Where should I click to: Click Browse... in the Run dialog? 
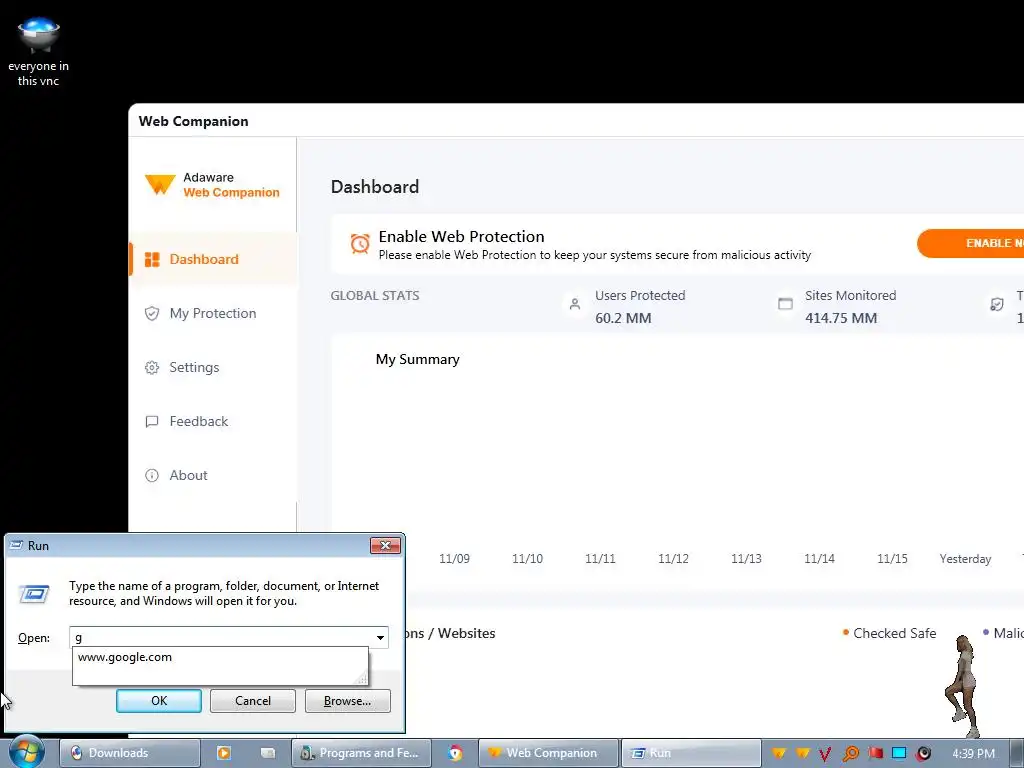pos(347,701)
